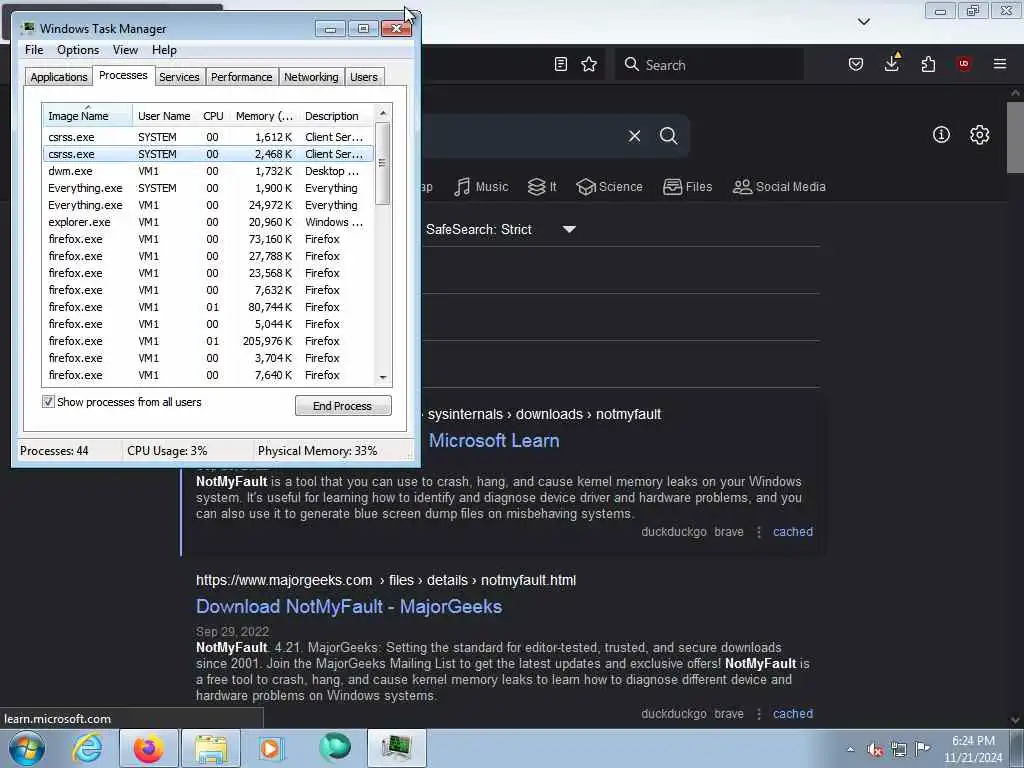This screenshot has height=768, width=1024.
Task: Submit search with magnifier icon on page
Action: (x=668, y=136)
